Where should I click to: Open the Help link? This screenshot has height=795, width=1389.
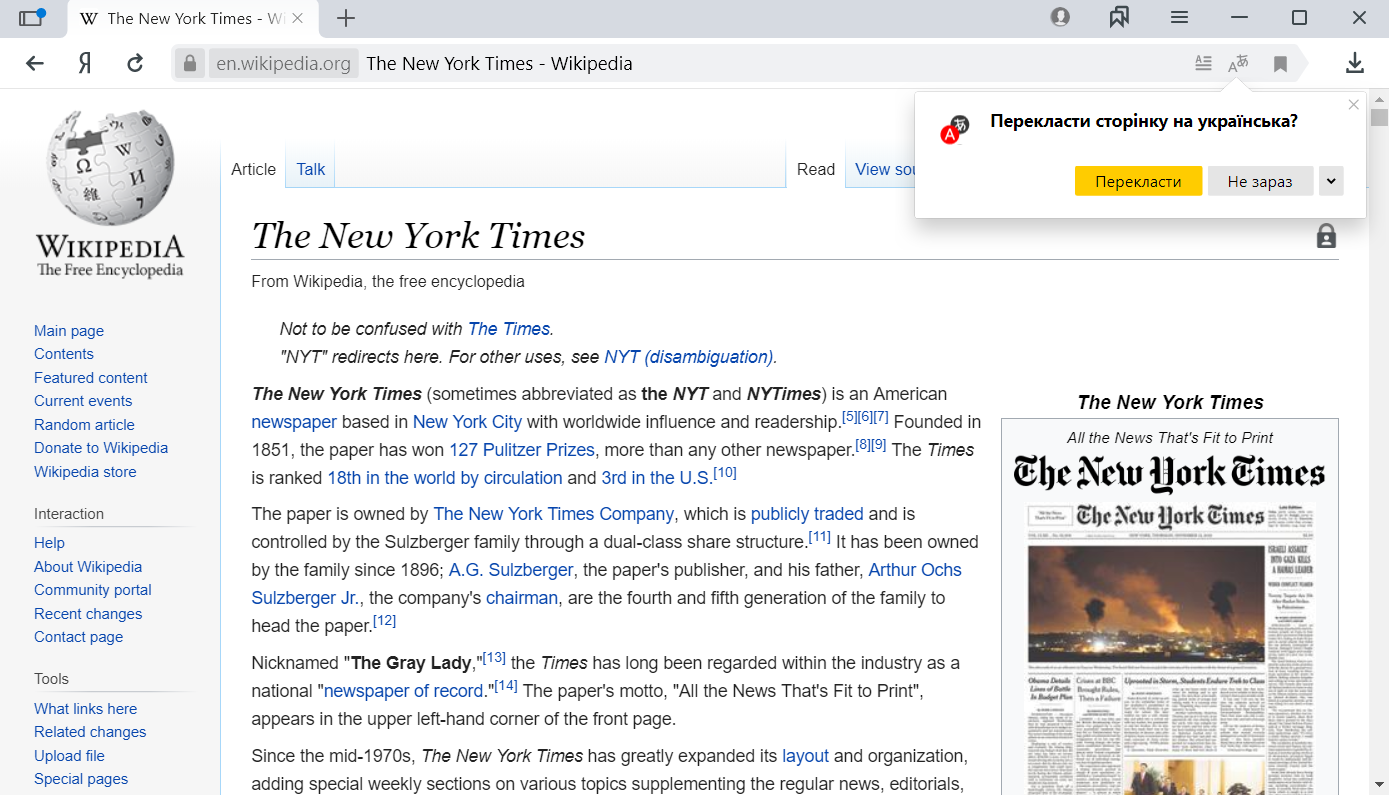49,543
